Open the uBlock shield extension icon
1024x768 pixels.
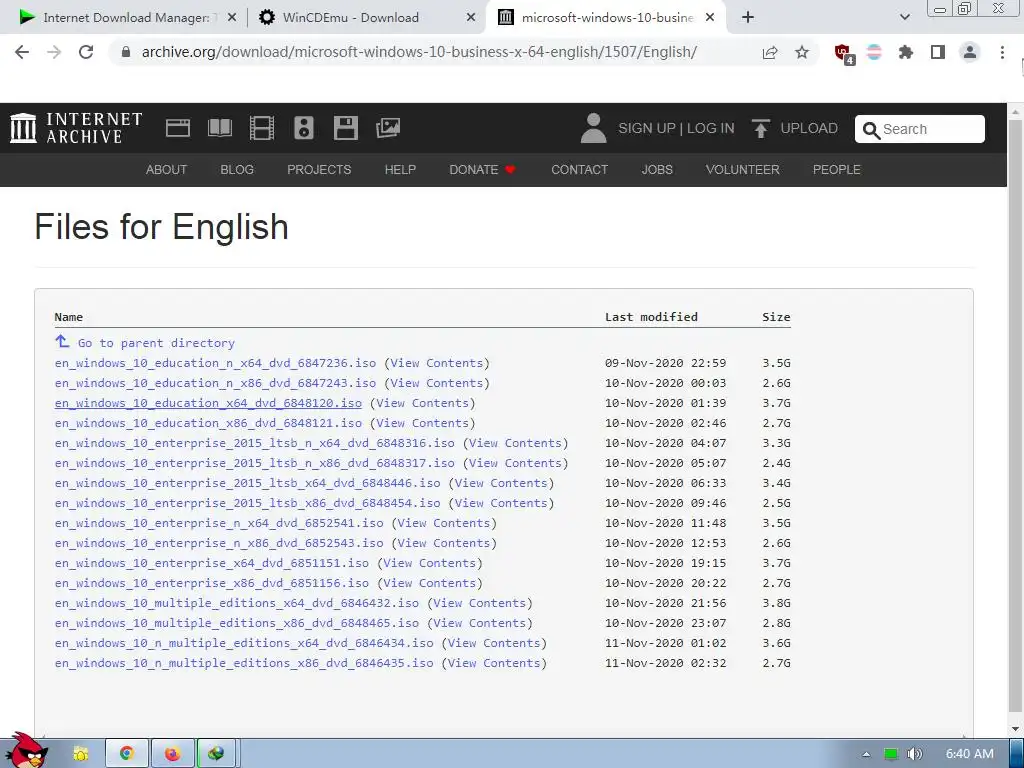844,54
